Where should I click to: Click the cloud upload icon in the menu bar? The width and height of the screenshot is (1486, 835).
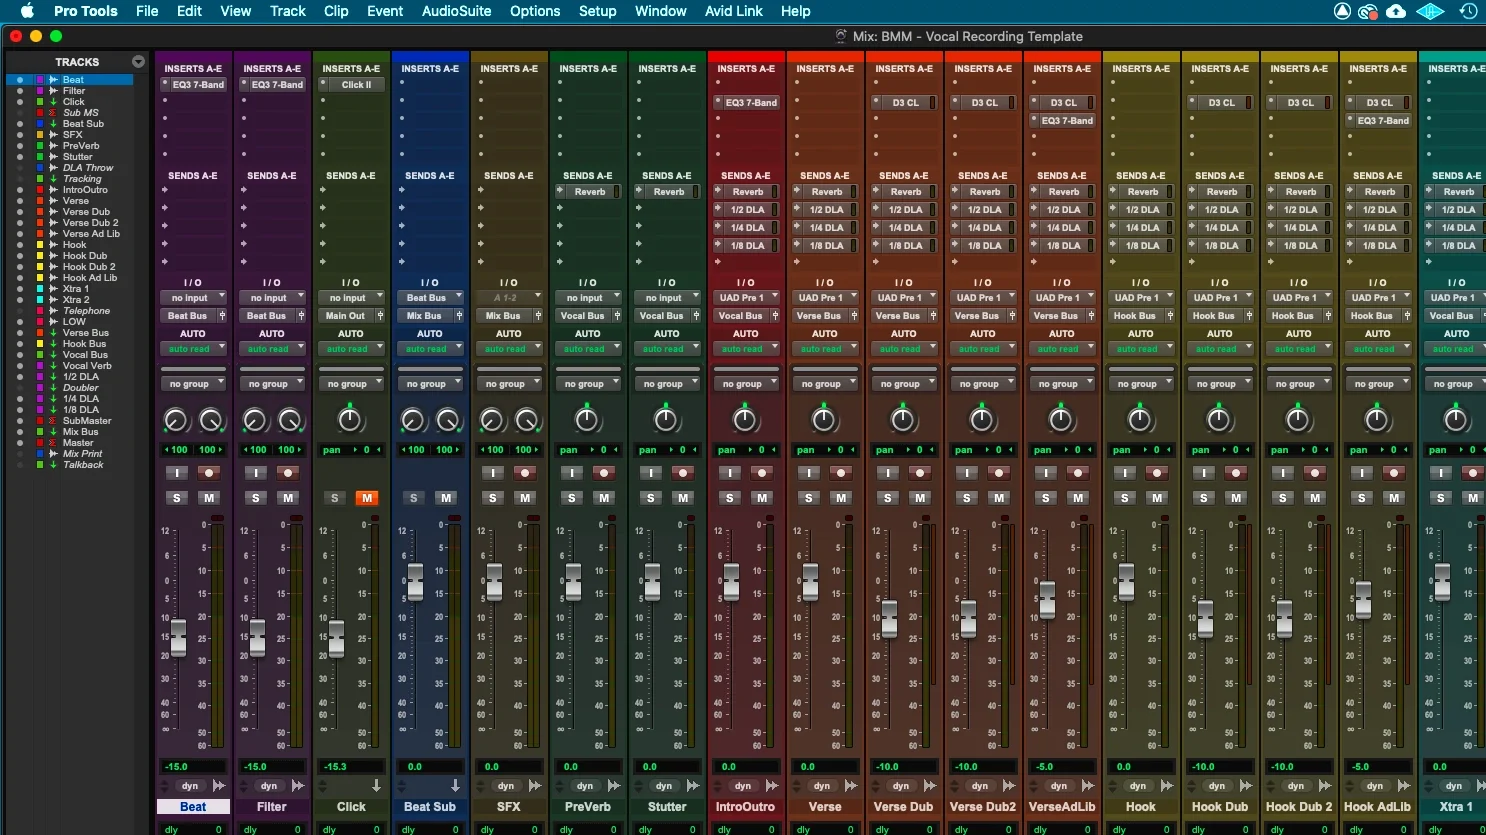tap(1396, 11)
